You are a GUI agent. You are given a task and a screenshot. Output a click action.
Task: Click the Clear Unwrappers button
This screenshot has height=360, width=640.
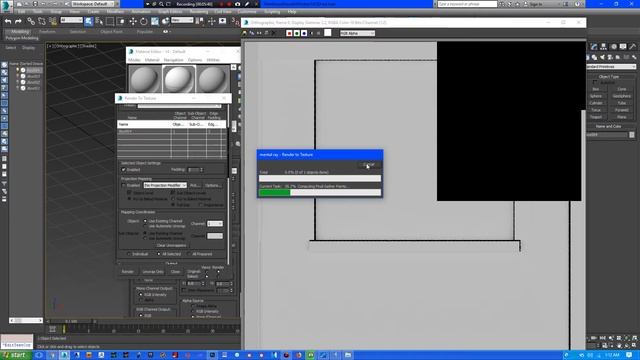[x=171, y=245]
